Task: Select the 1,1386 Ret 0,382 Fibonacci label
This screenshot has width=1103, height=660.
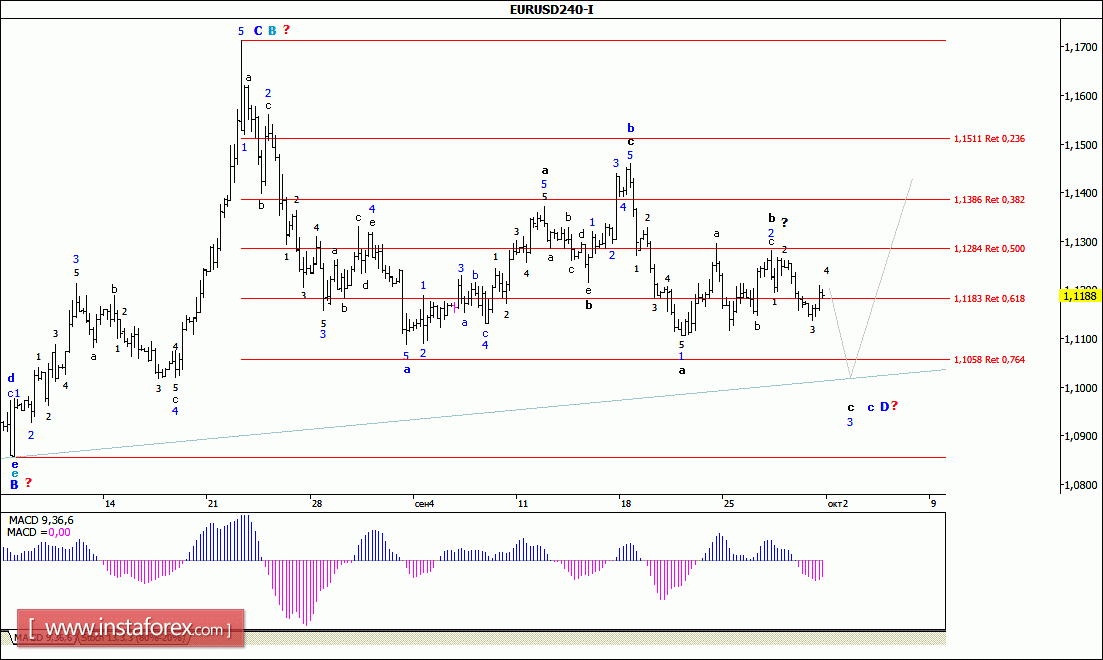Action: 990,200
